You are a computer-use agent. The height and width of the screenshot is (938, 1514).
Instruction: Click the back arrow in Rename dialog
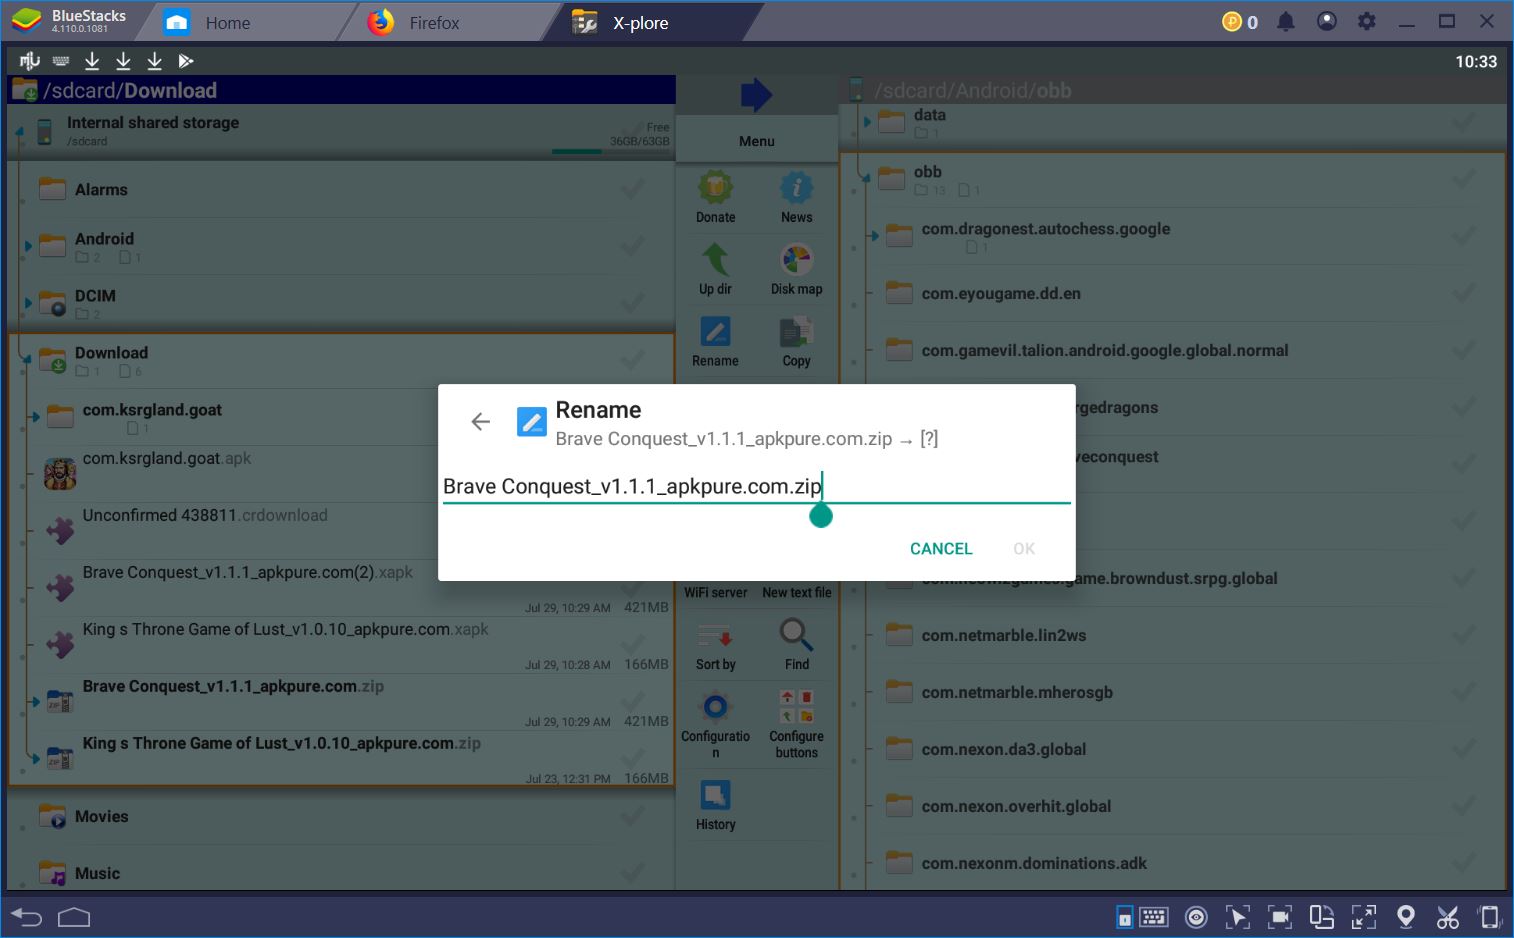click(x=481, y=422)
